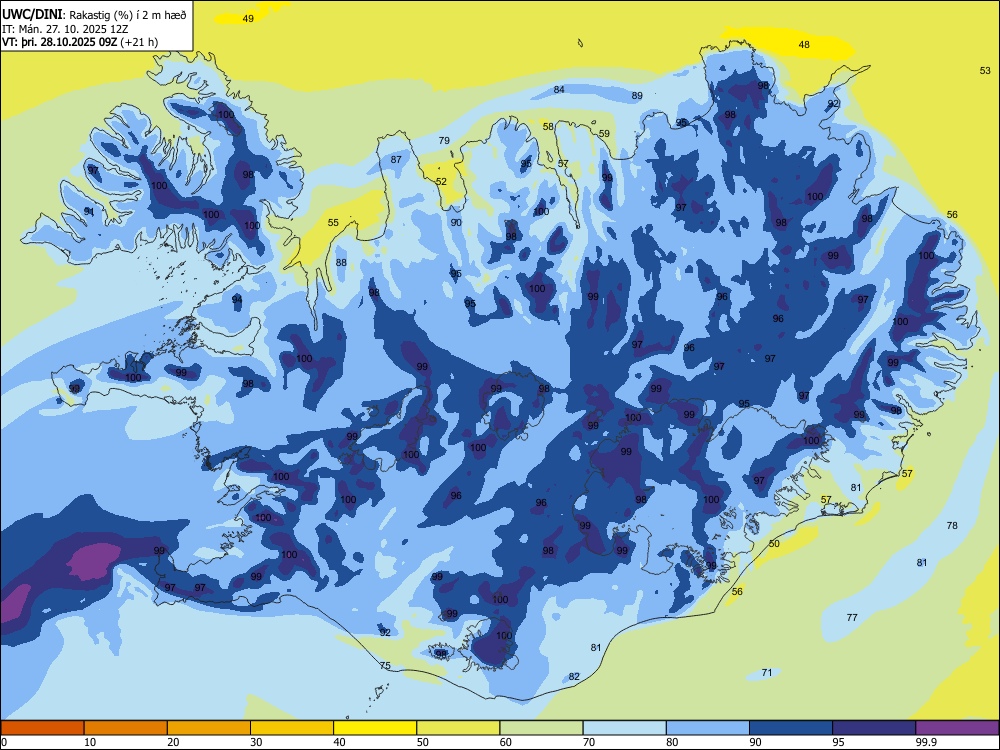Select the 80–90 blue legend swatch

(708, 728)
